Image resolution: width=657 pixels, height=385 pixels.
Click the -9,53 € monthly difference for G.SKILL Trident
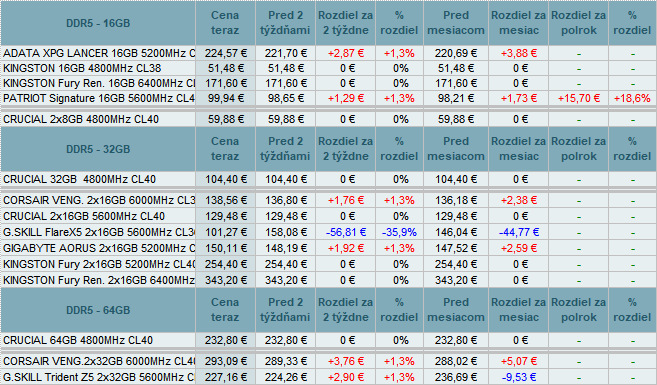[519, 377]
